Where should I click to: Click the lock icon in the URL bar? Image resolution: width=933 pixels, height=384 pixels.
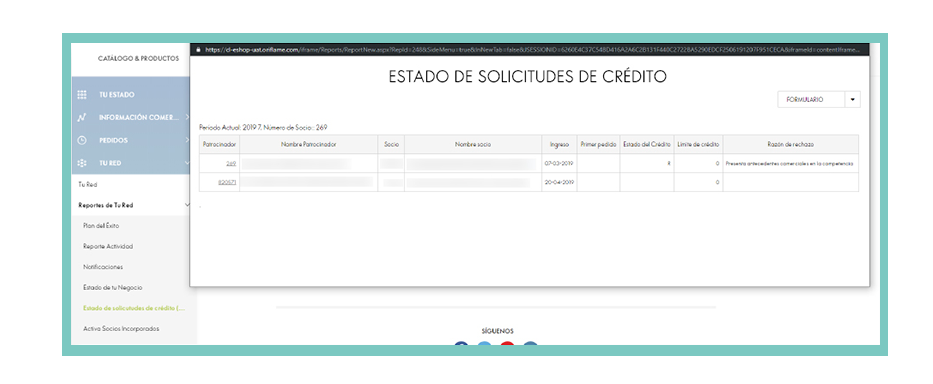[x=199, y=50]
